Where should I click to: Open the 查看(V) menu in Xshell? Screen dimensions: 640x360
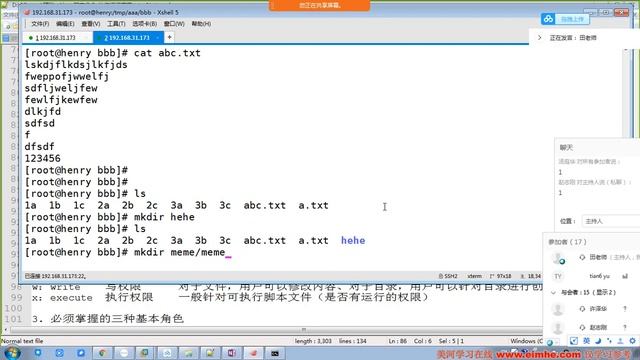pos(91,24)
